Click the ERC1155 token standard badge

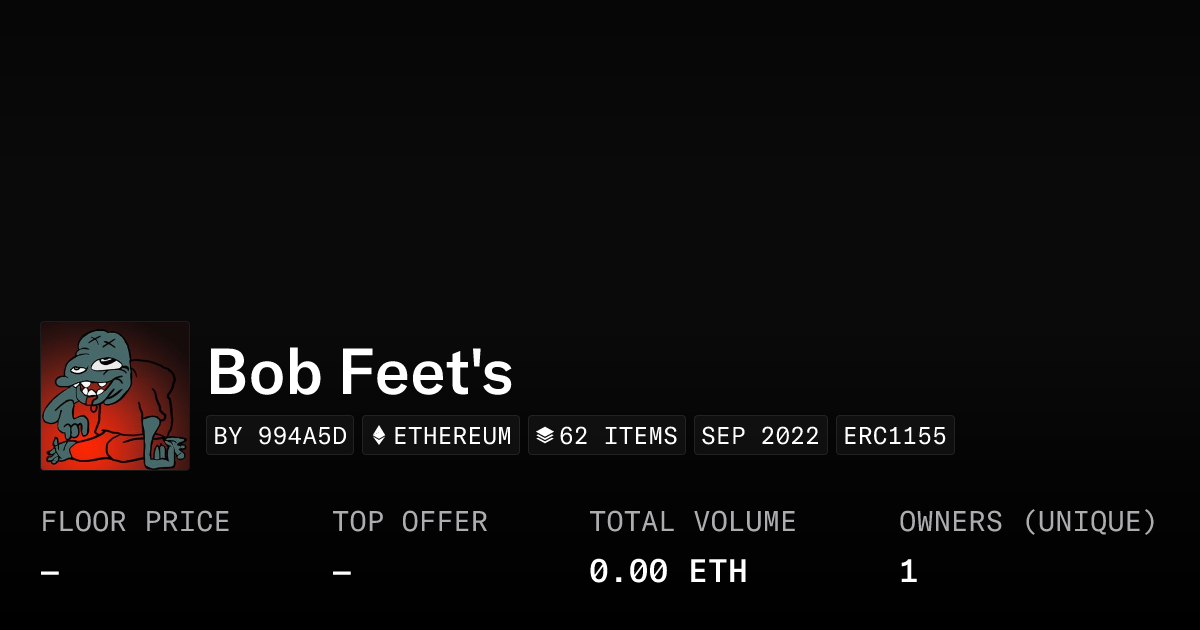pyautogui.click(x=895, y=436)
